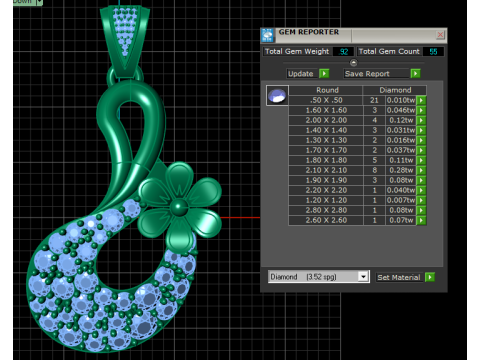The width and height of the screenshot is (480, 360).
Task: Click the Gem Reporter title bar icon
Action: coord(267,35)
